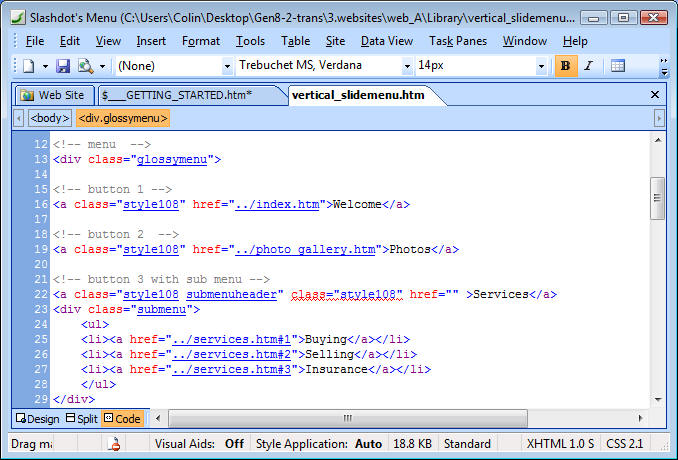The image size is (678, 460).
Task: Switch to Code view
Action: [123, 419]
